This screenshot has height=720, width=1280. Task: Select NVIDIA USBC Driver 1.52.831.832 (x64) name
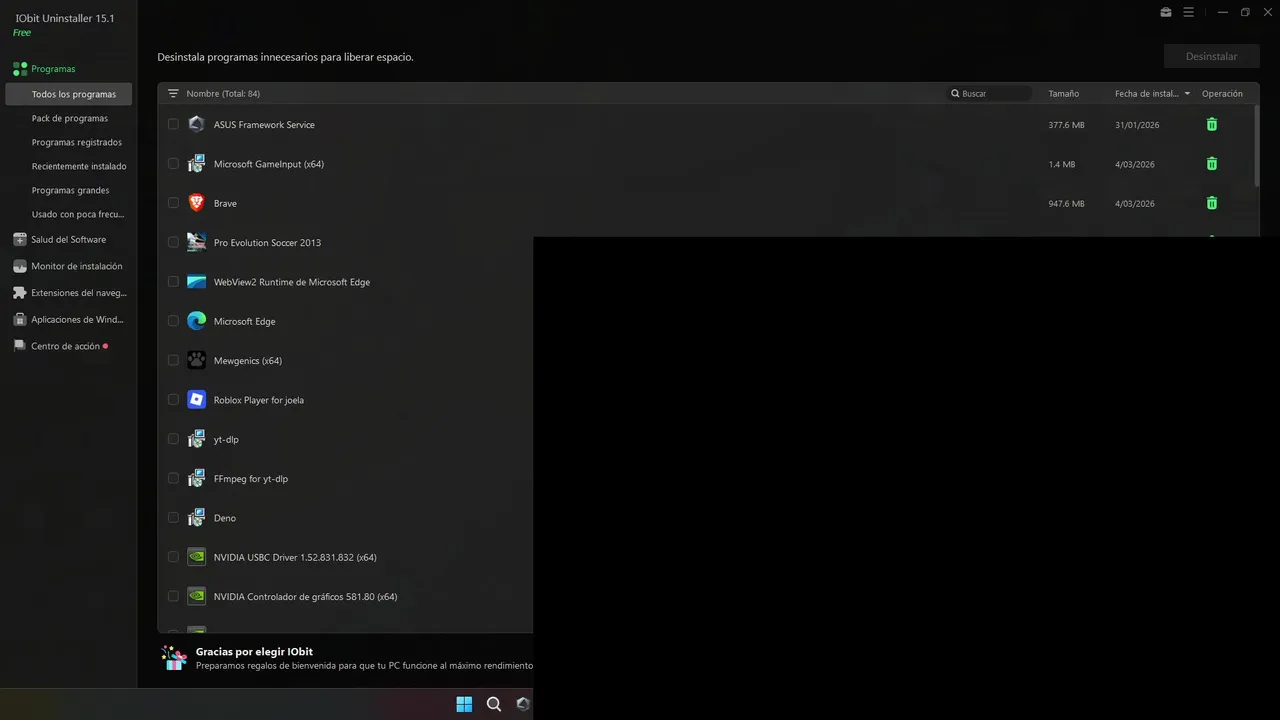click(x=295, y=557)
